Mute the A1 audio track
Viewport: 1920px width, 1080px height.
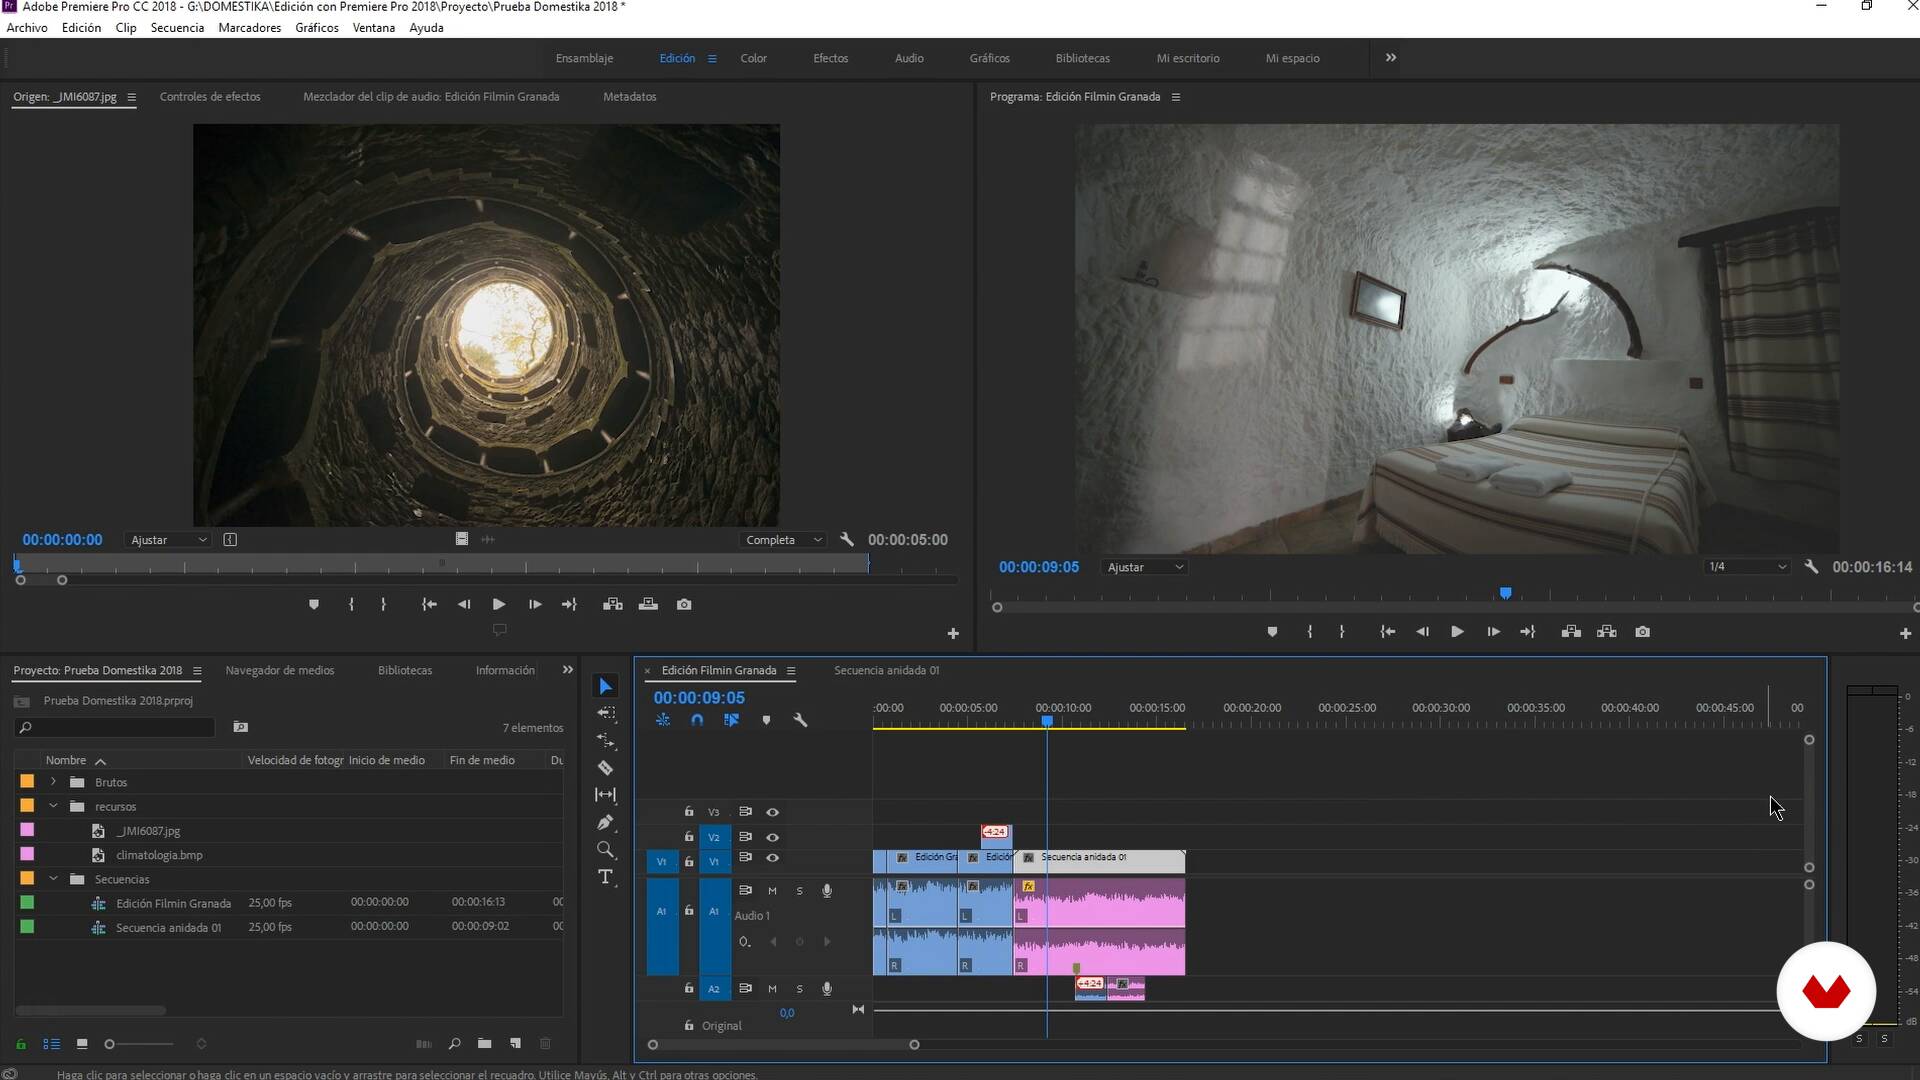pos(772,890)
